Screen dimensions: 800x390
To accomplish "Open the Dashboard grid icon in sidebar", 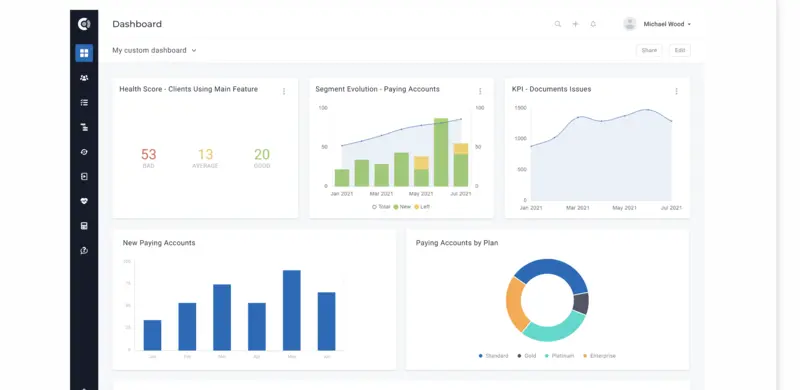I will 84,53.
